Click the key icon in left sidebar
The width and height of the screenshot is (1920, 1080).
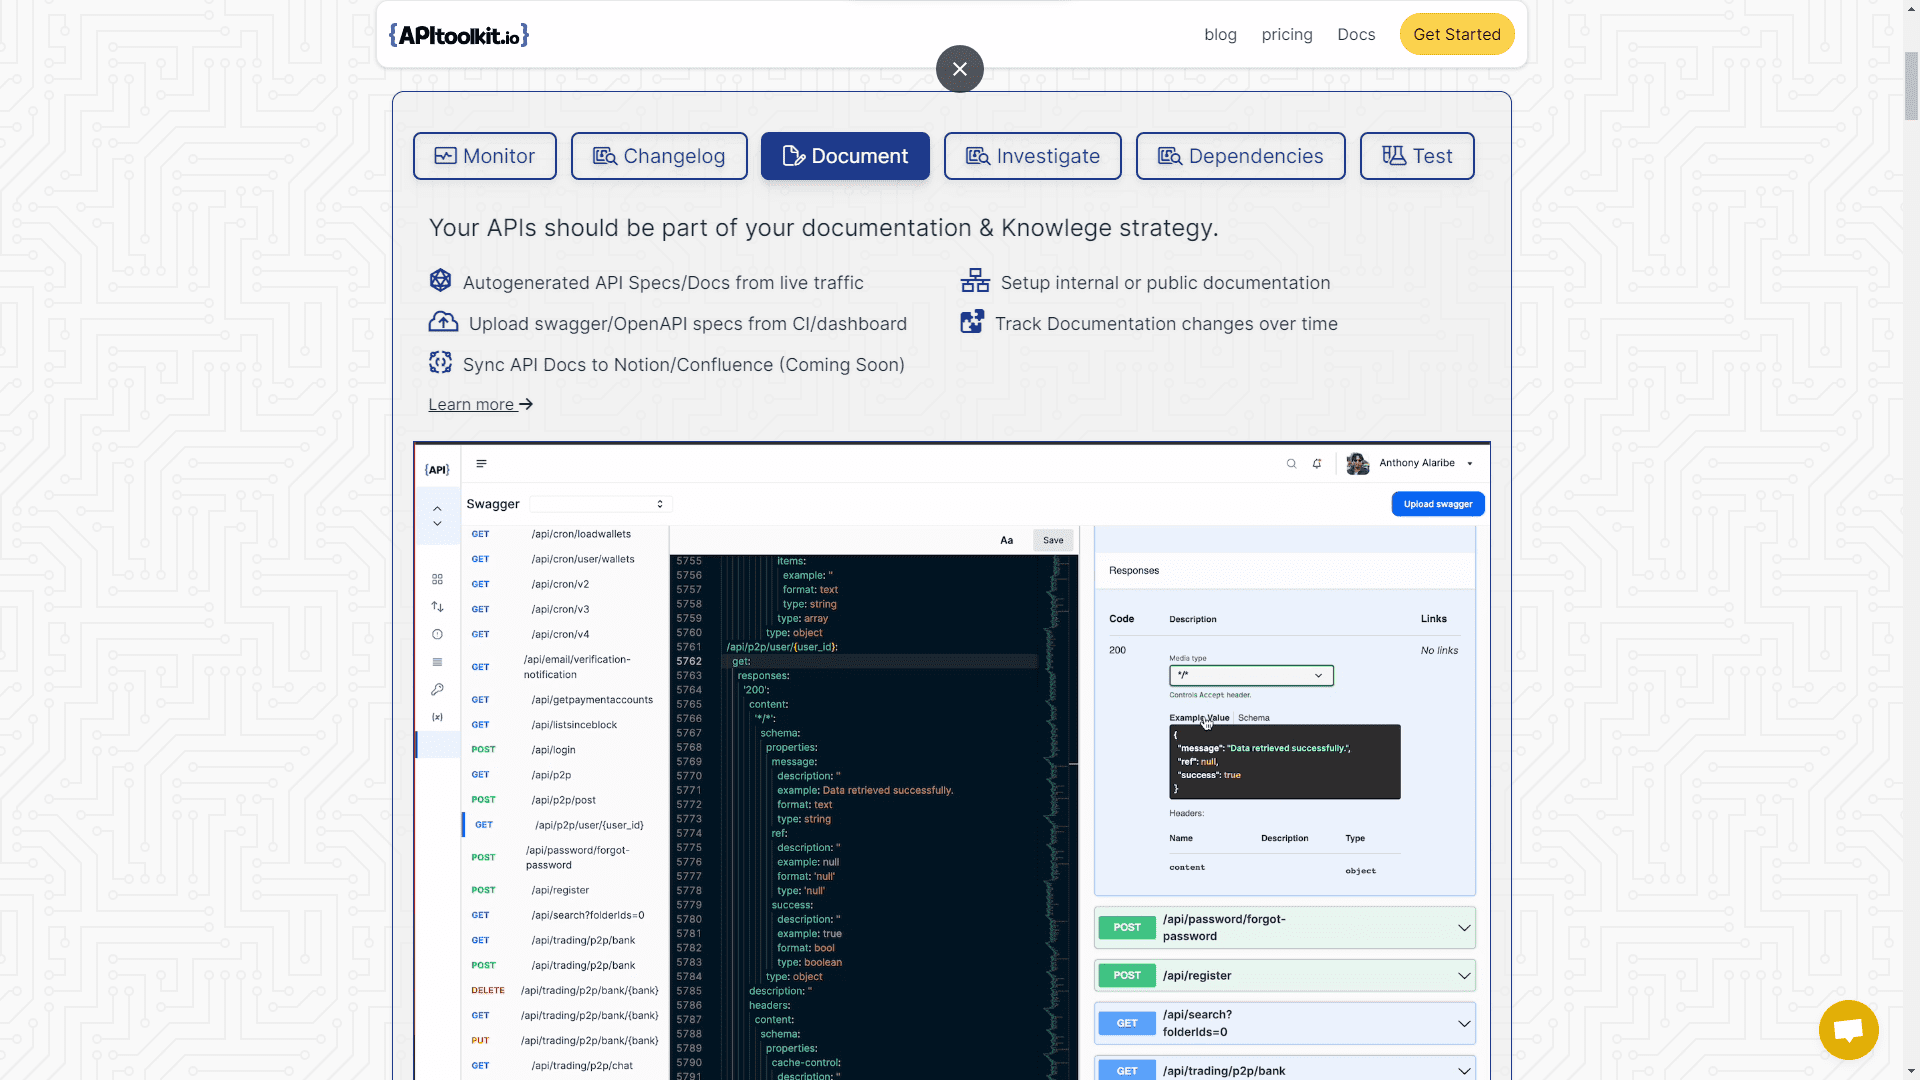(x=437, y=690)
